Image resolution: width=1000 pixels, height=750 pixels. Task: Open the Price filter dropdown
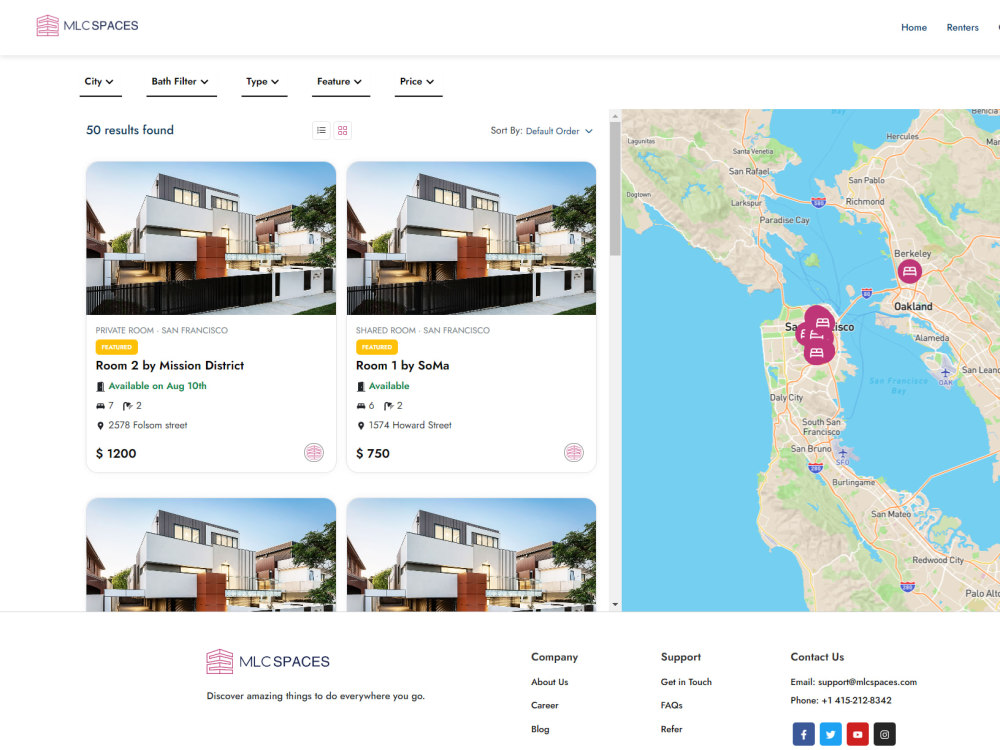[x=418, y=82]
